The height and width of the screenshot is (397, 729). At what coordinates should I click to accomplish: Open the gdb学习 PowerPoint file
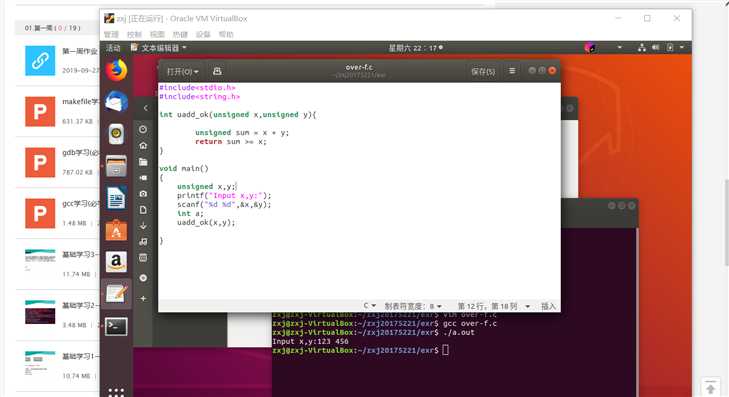[x=40, y=162]
